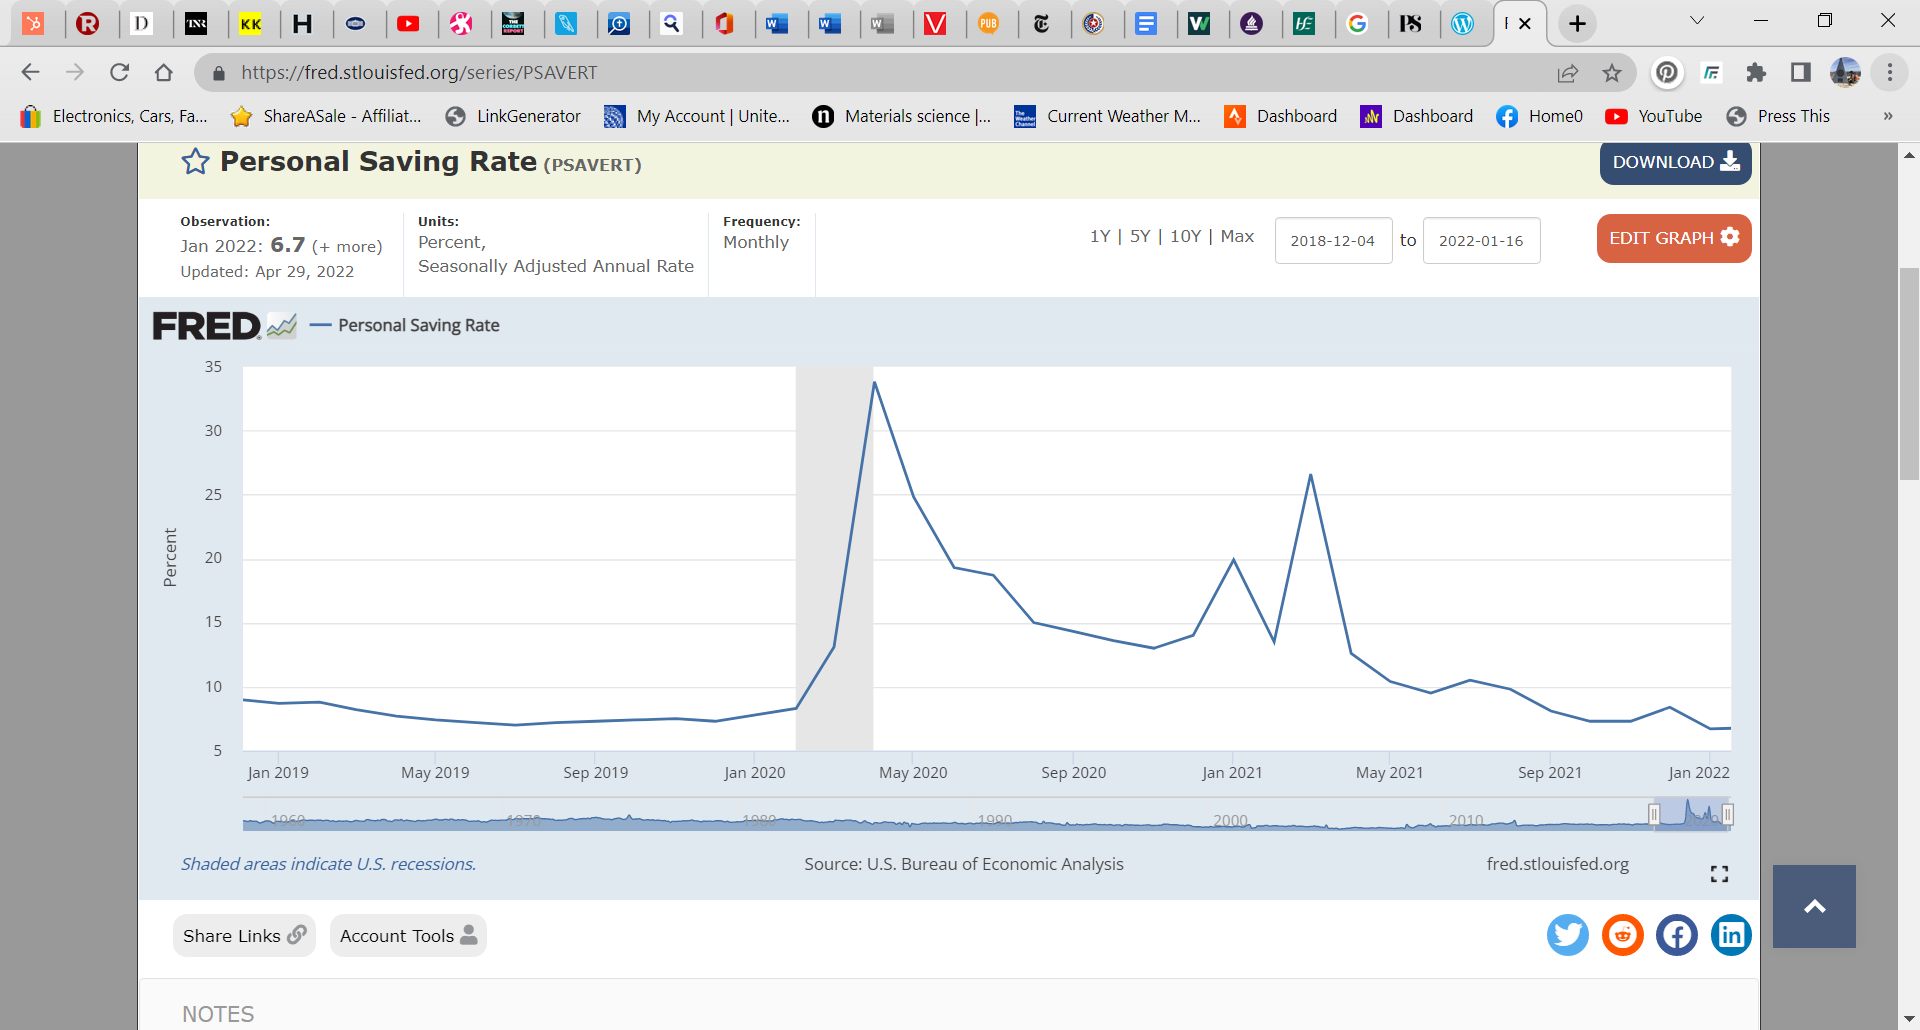Share the graph on Facebook
The height and width of the screenshot is (1030, 1920).
coord(1677,936)
